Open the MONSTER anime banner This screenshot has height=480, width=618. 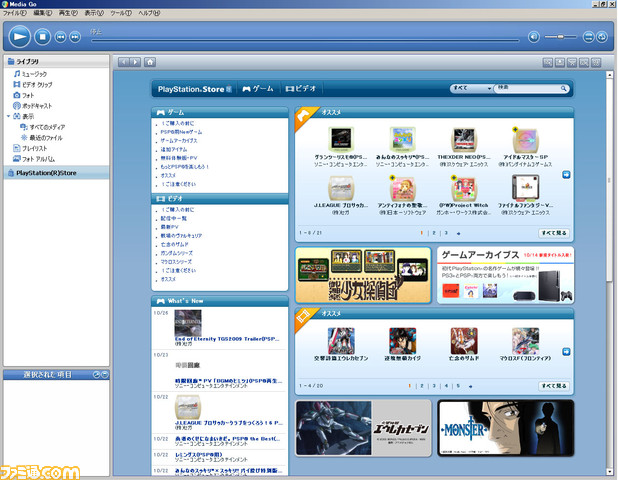(x=505, y=428)
